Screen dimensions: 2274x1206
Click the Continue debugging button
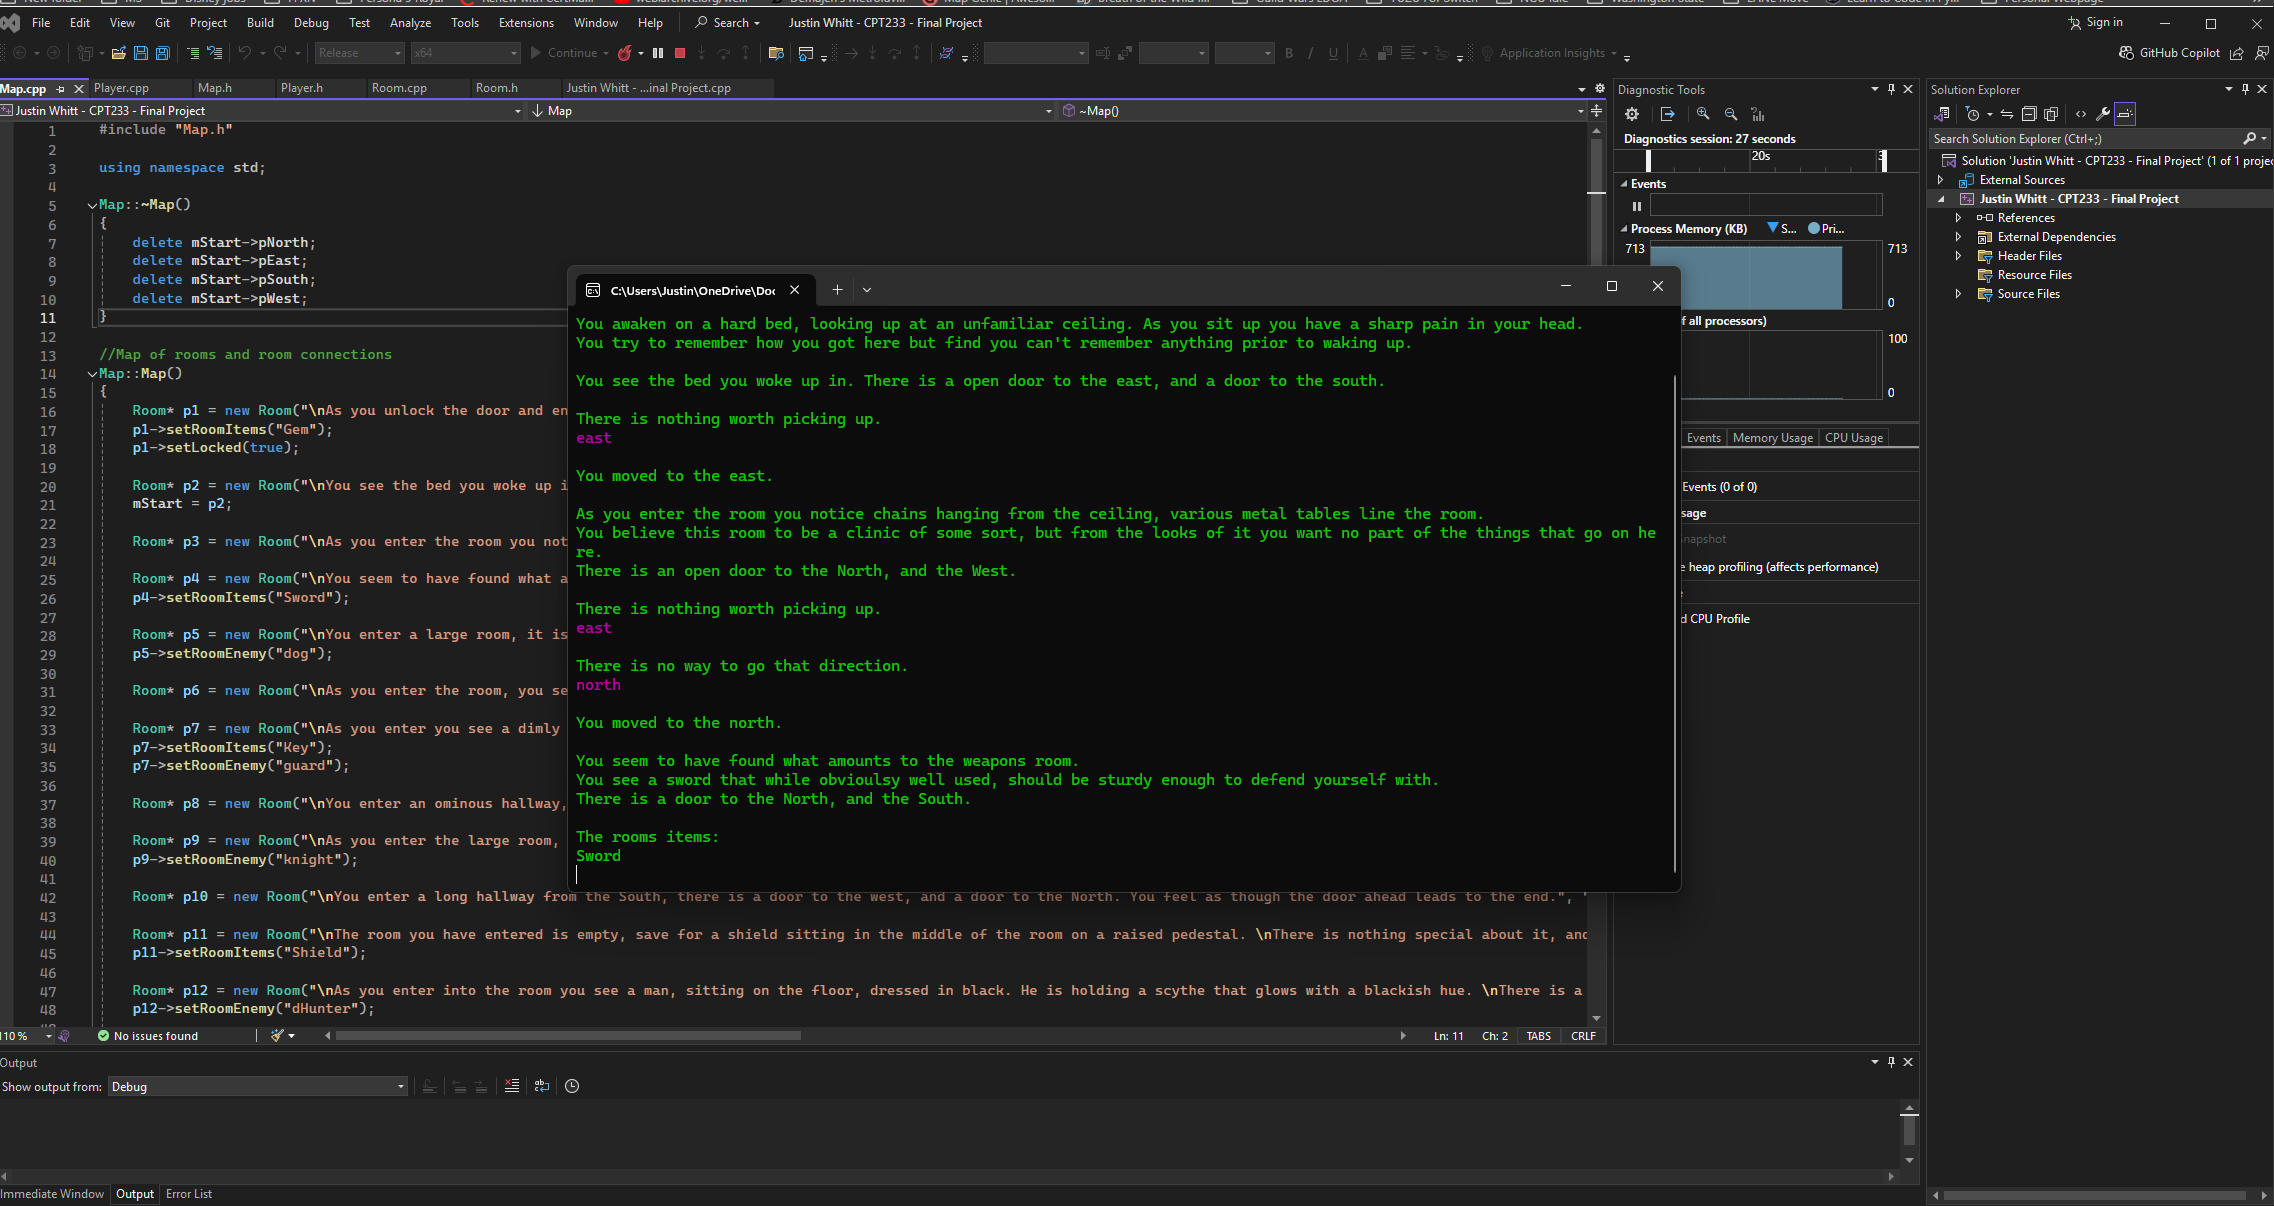click(x=565, y=53)
